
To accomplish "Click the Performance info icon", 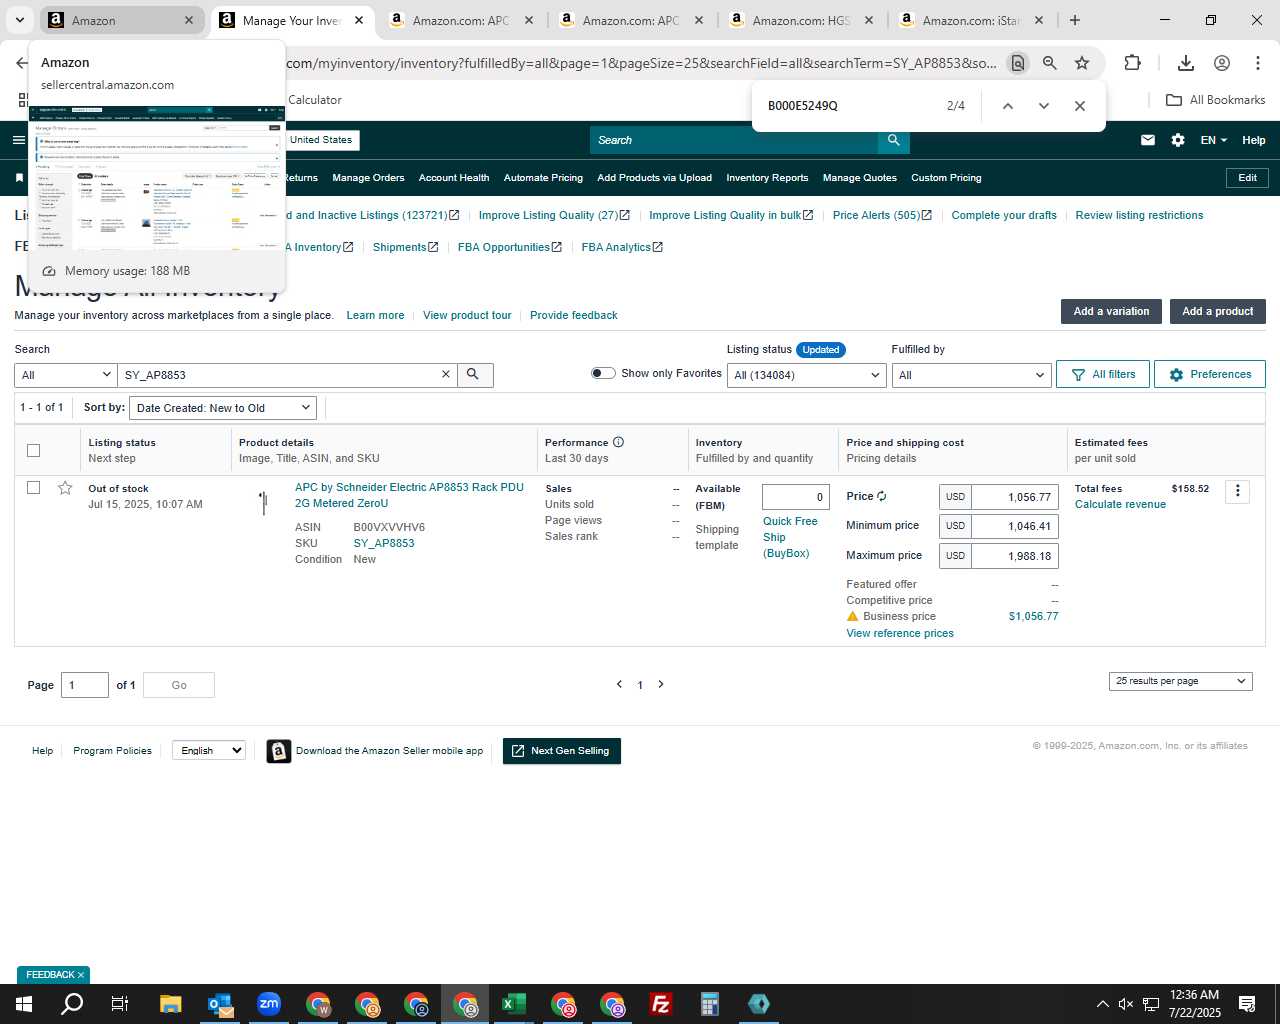I will [618, 442].
